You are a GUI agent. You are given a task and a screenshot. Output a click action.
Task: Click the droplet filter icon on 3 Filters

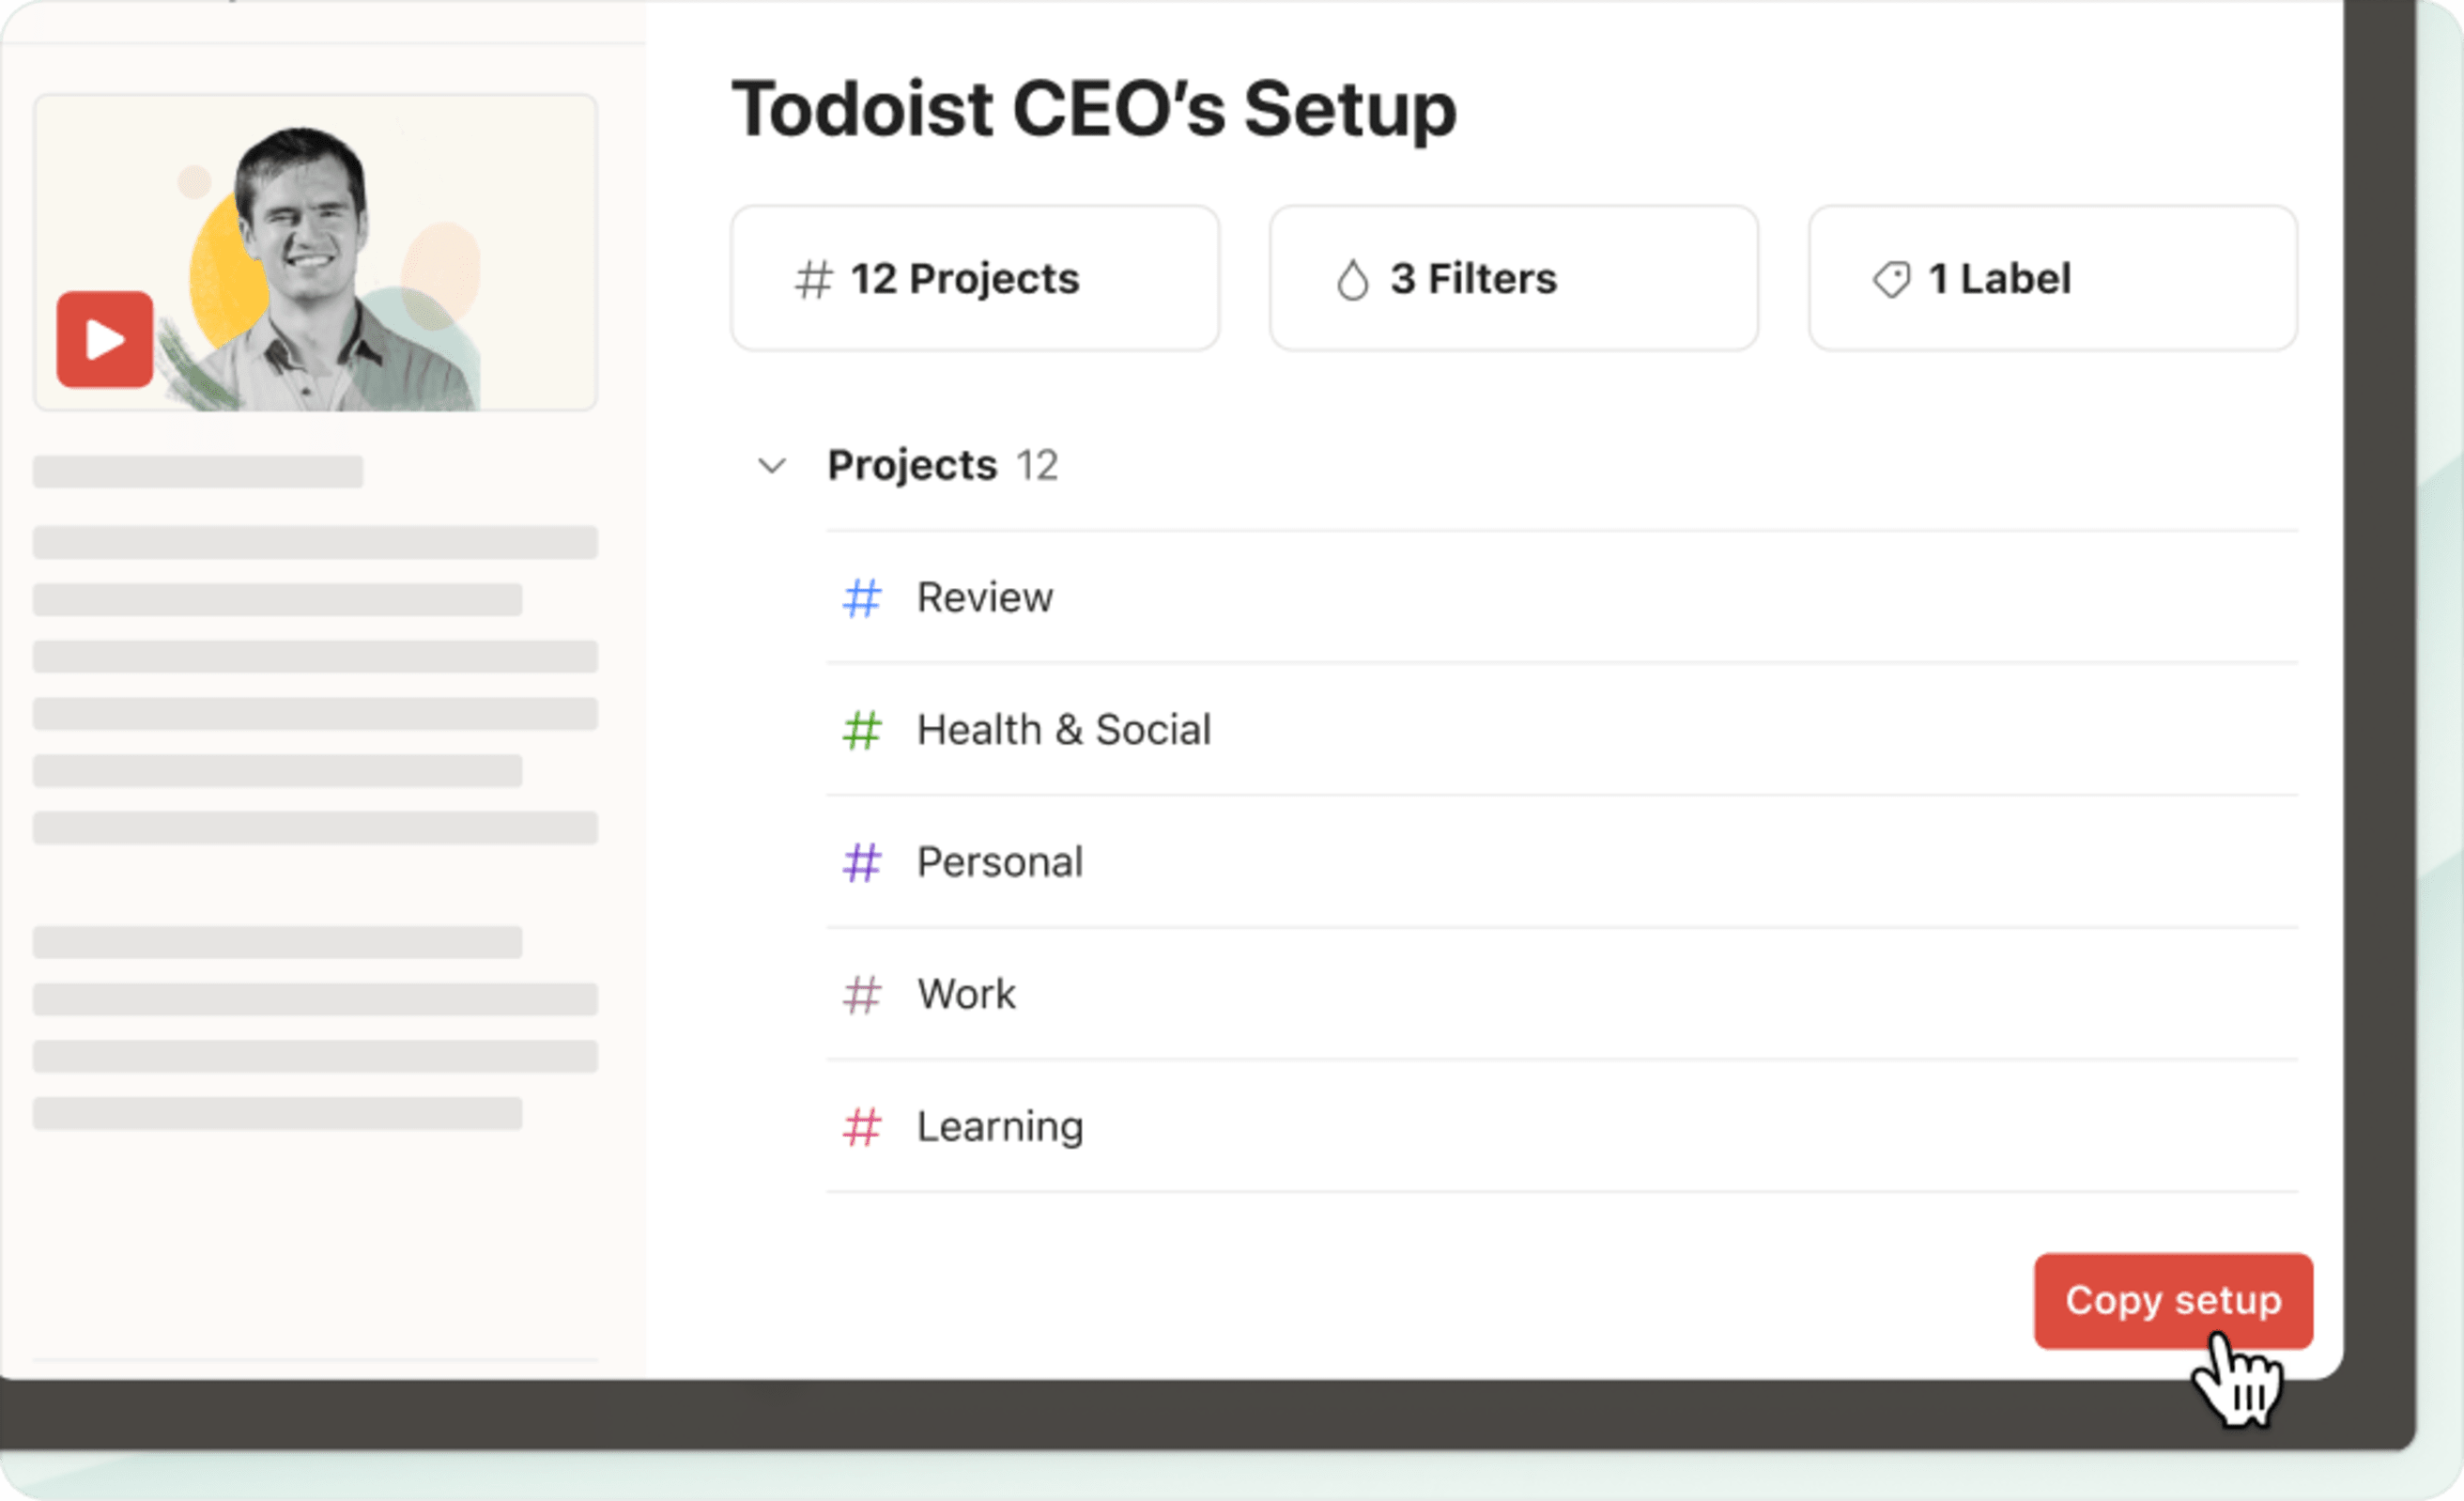tap(1352, 279)
